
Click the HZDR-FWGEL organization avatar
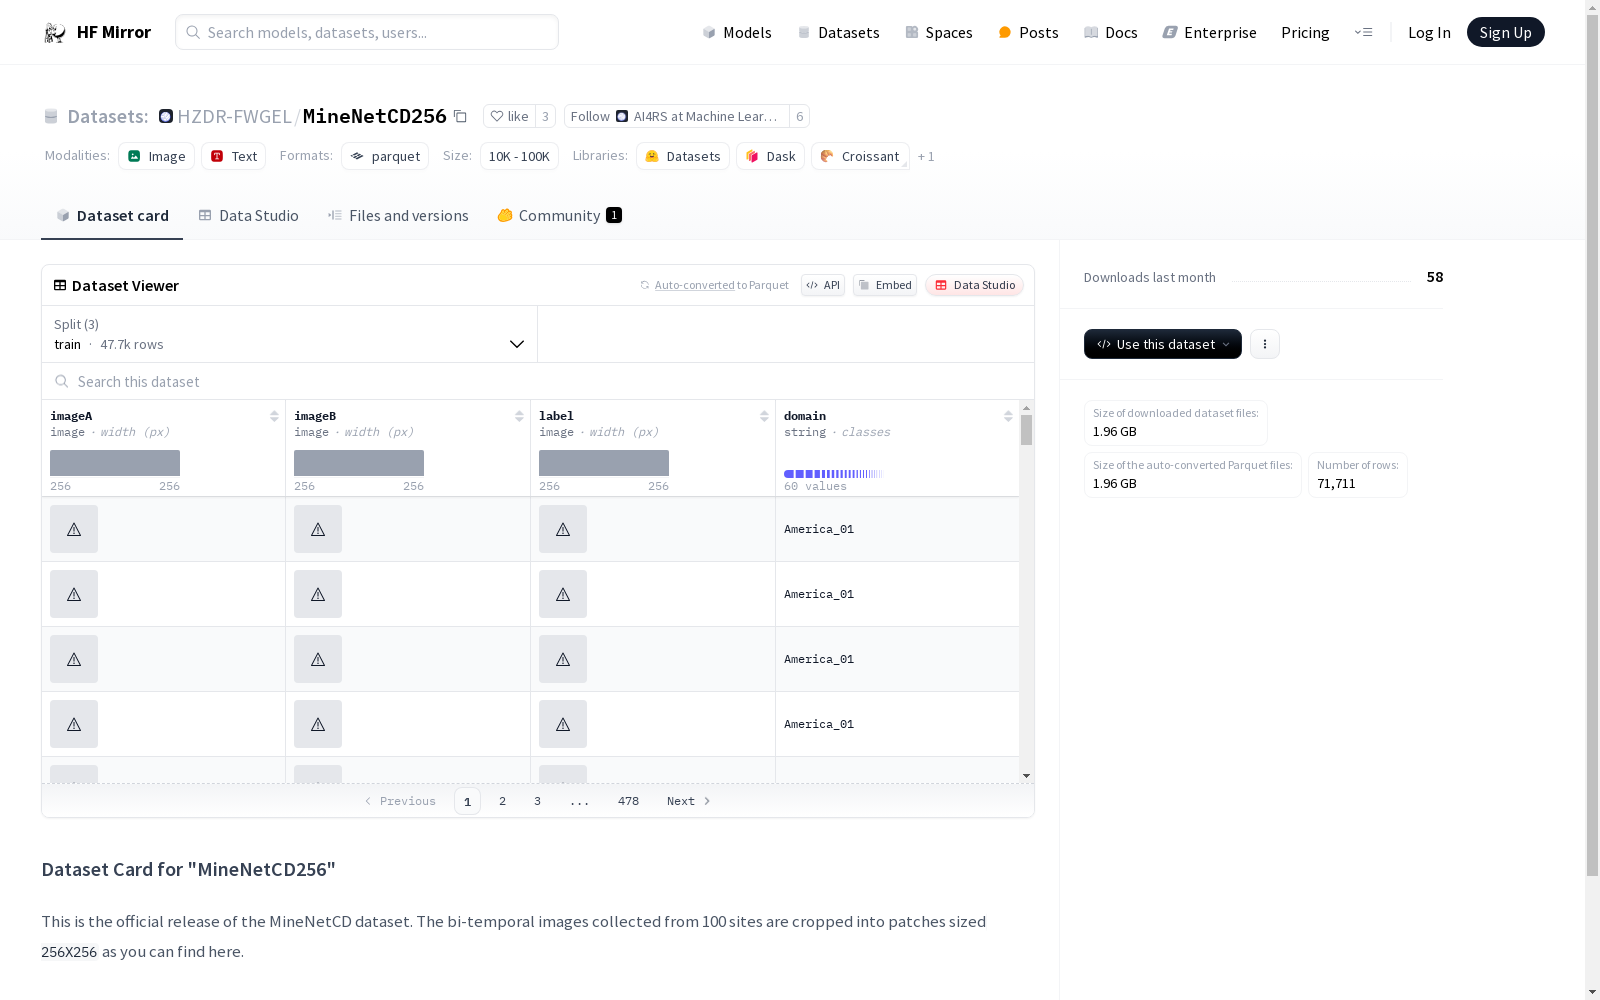tap(166, 116)
